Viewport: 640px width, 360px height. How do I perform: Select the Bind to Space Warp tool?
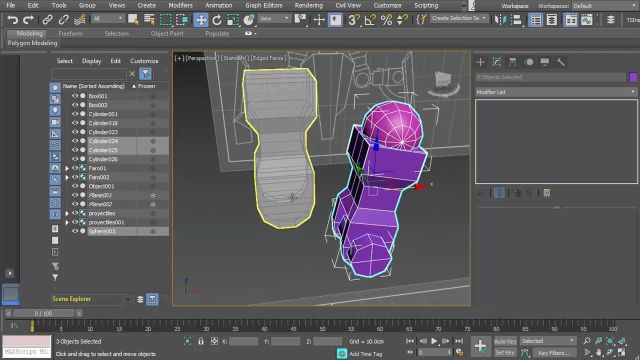(x=80, y=20)
